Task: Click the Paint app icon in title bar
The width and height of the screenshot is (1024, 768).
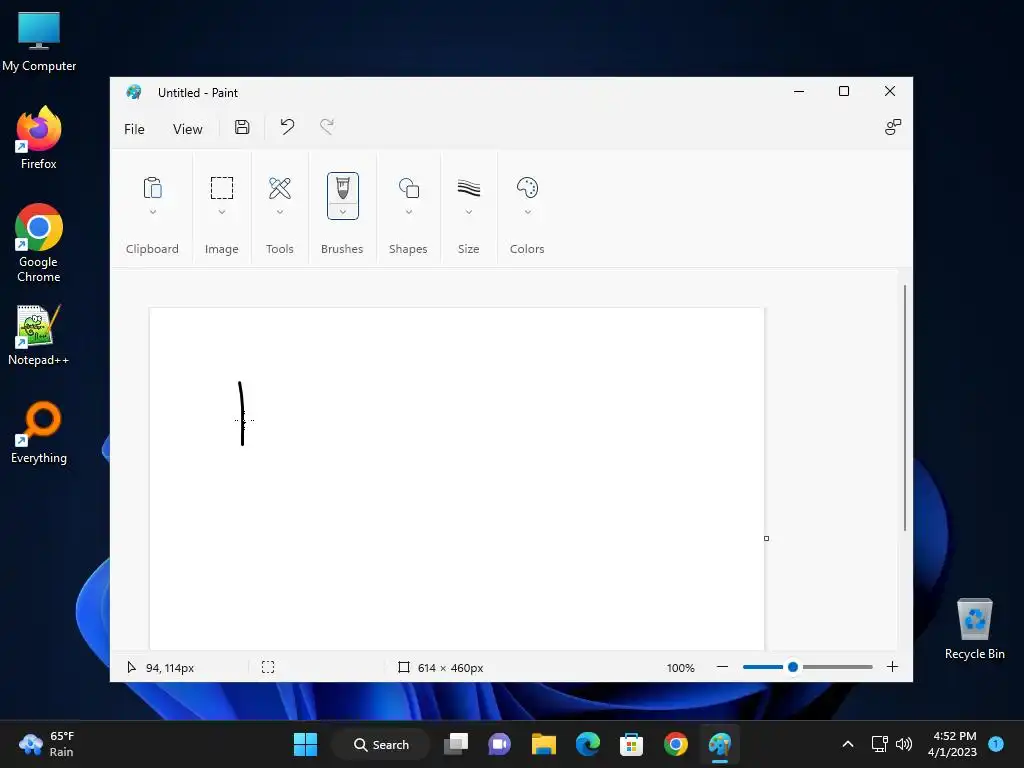Action: click(x=134, y=92)
